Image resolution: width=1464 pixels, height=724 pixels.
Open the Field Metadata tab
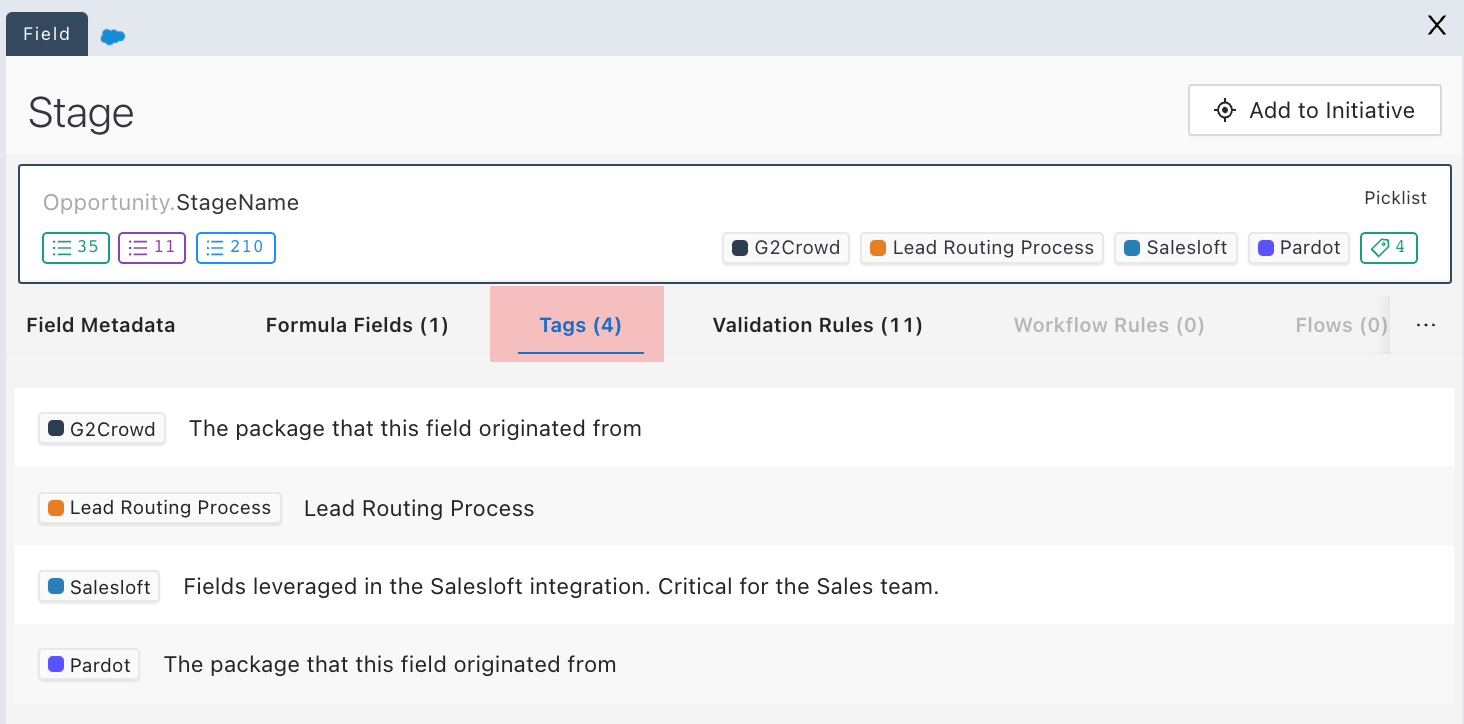pos(101,325)
